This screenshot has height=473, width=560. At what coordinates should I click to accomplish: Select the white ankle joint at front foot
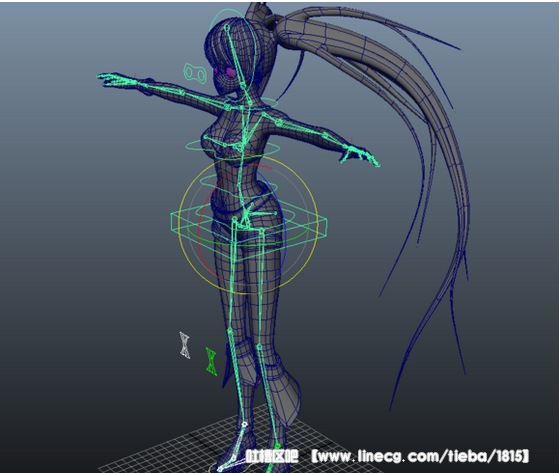(244, 424)
